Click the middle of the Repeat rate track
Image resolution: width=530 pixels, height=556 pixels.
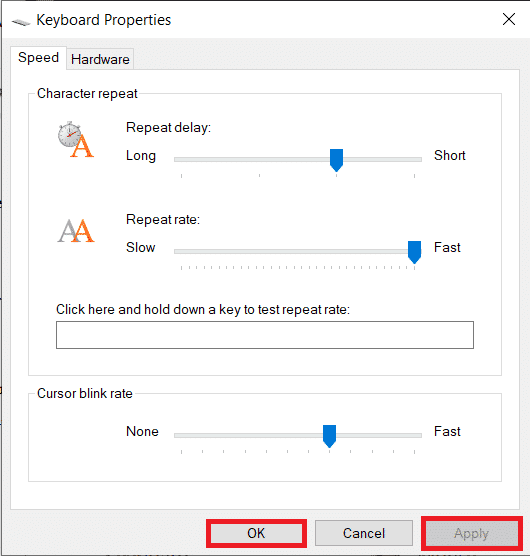(x=298, y=251)
